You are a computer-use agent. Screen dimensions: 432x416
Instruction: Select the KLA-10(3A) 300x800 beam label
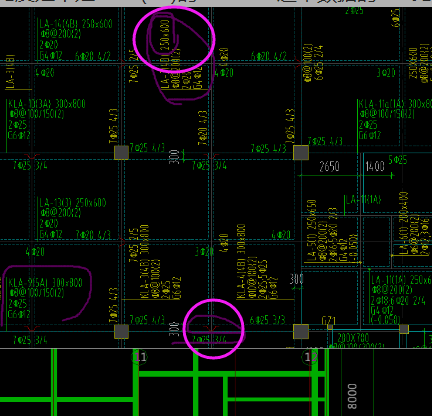click(x=47, y=104)
